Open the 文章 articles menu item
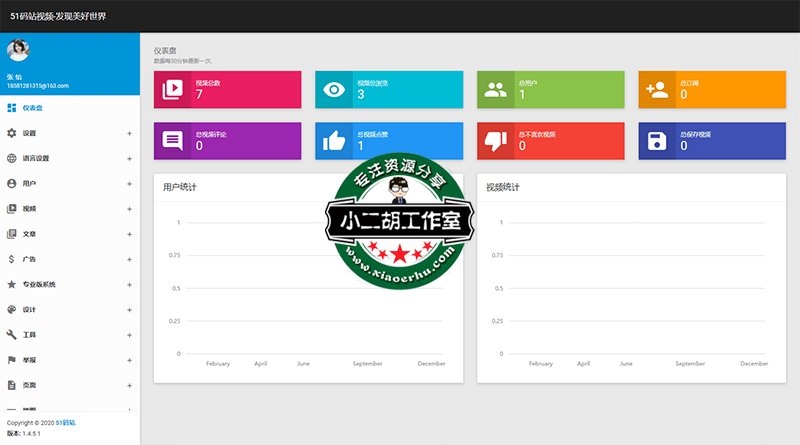This screenshot has width=800, height=445. 29,234
